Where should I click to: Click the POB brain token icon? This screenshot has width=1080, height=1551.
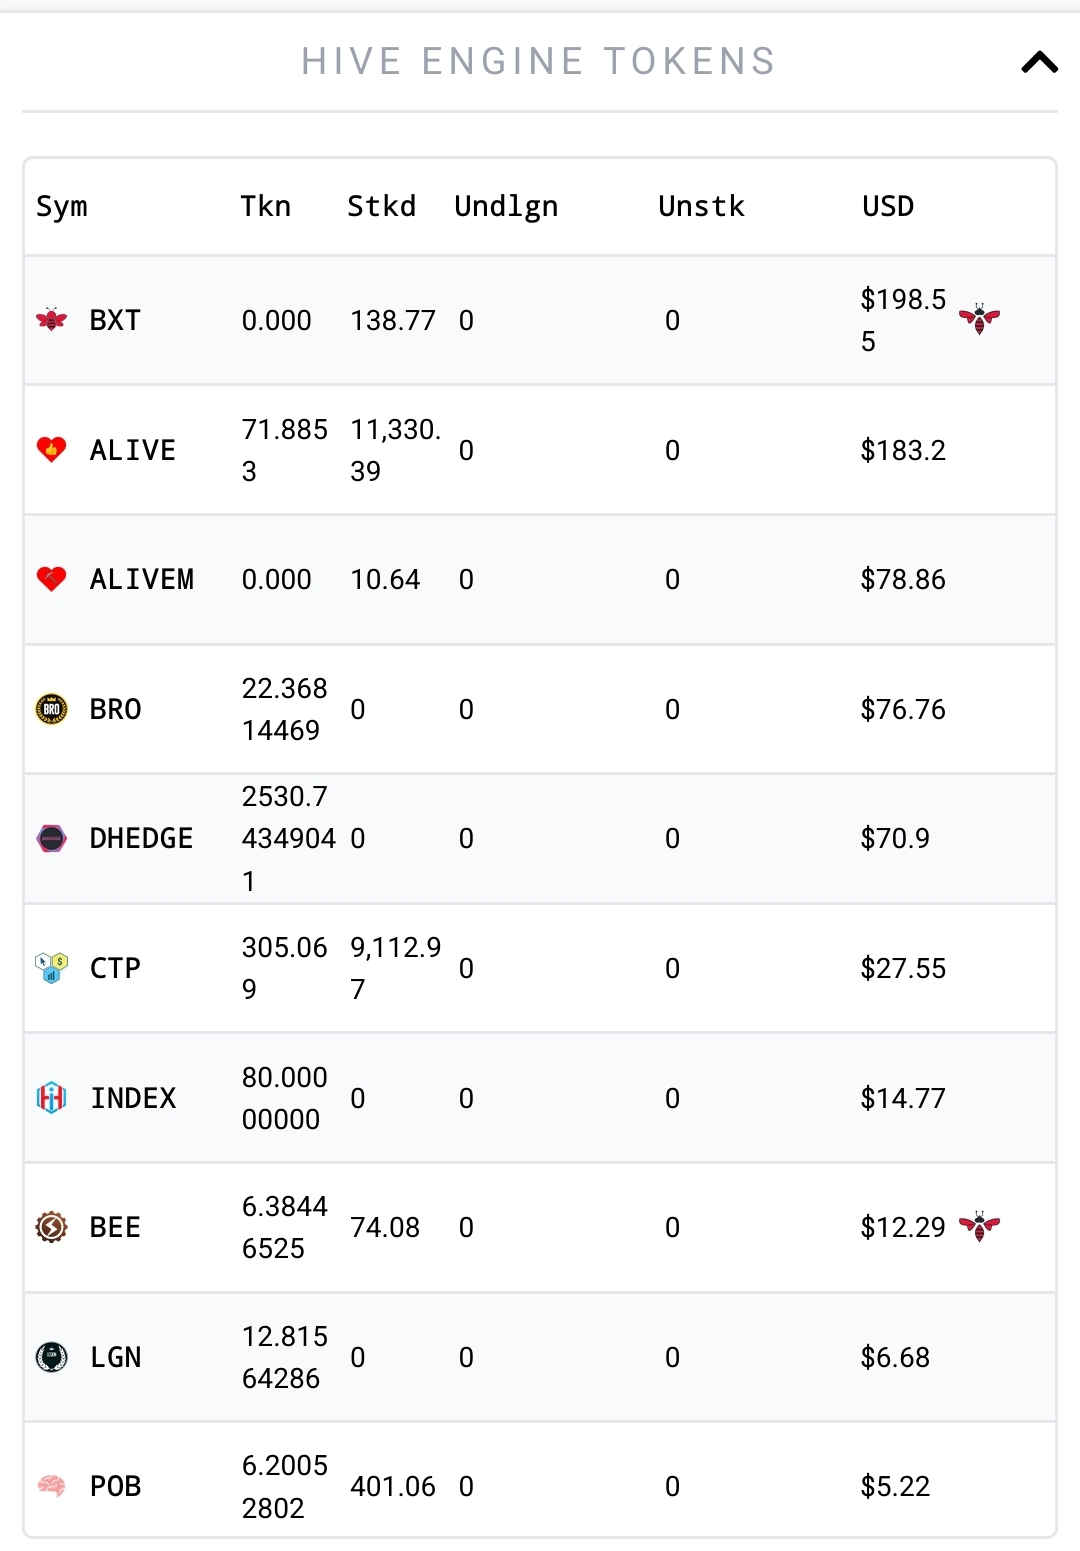(51, 1486)
